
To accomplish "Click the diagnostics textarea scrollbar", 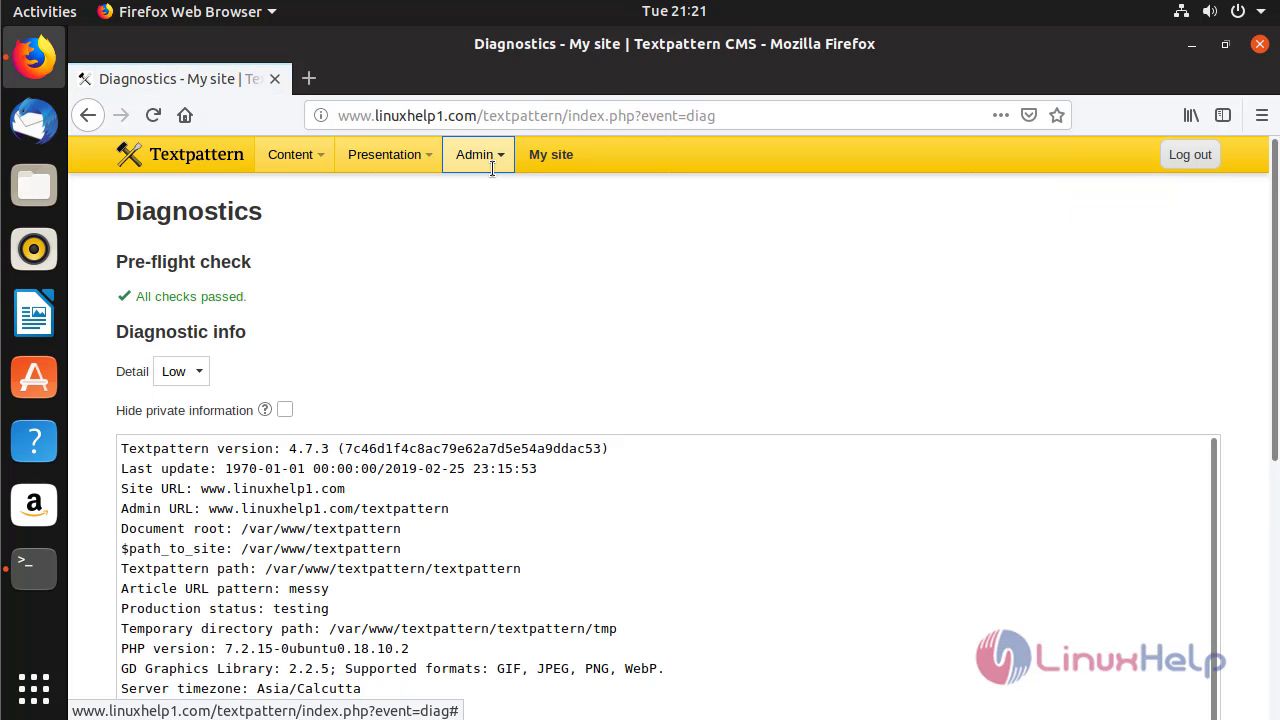I will coord(1216,578).
